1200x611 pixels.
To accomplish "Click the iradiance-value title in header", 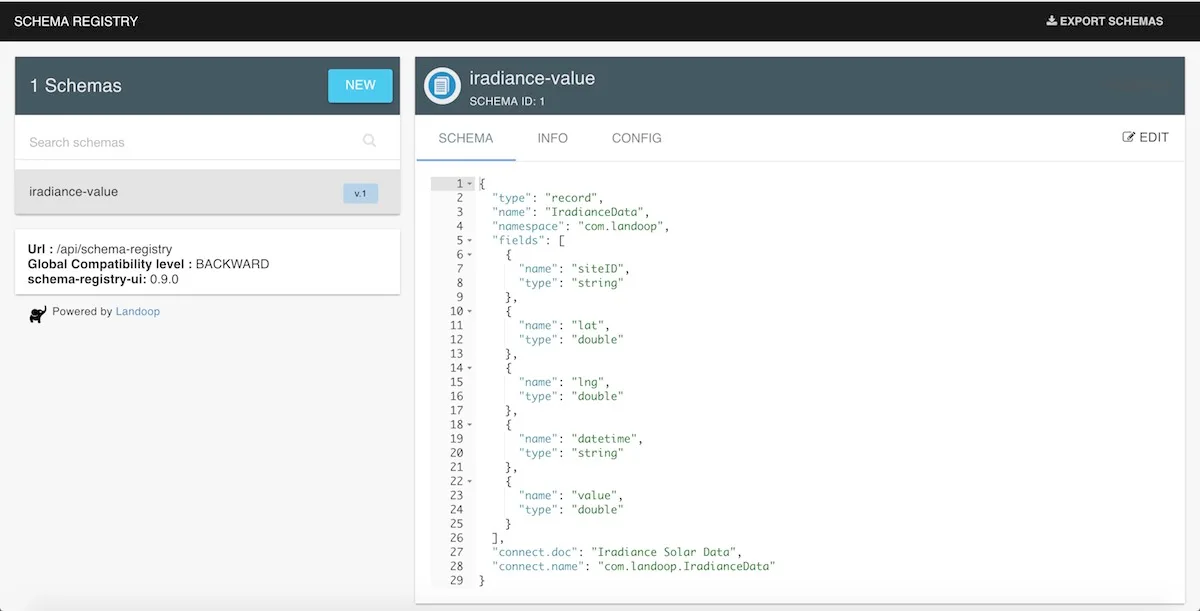I will pos(532,78).
